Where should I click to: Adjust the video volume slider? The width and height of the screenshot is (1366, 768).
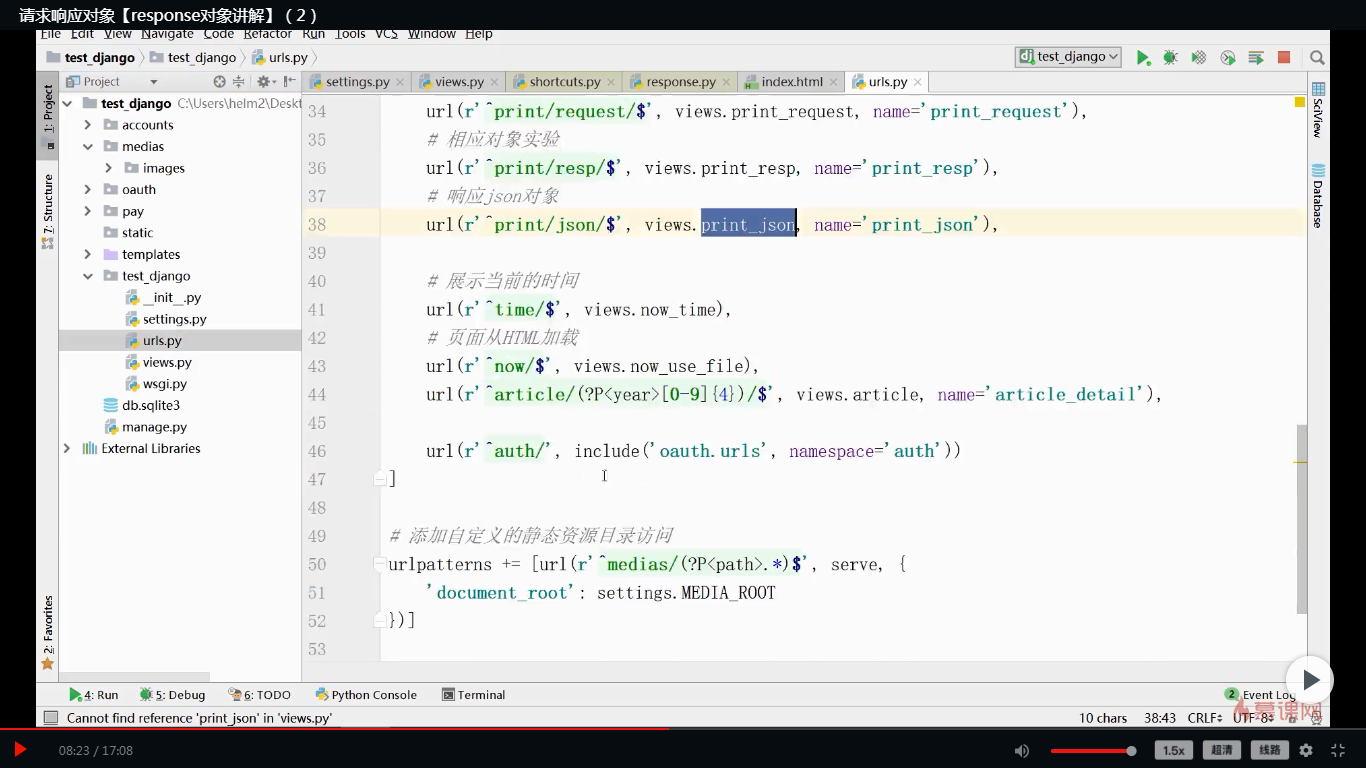1093,750
